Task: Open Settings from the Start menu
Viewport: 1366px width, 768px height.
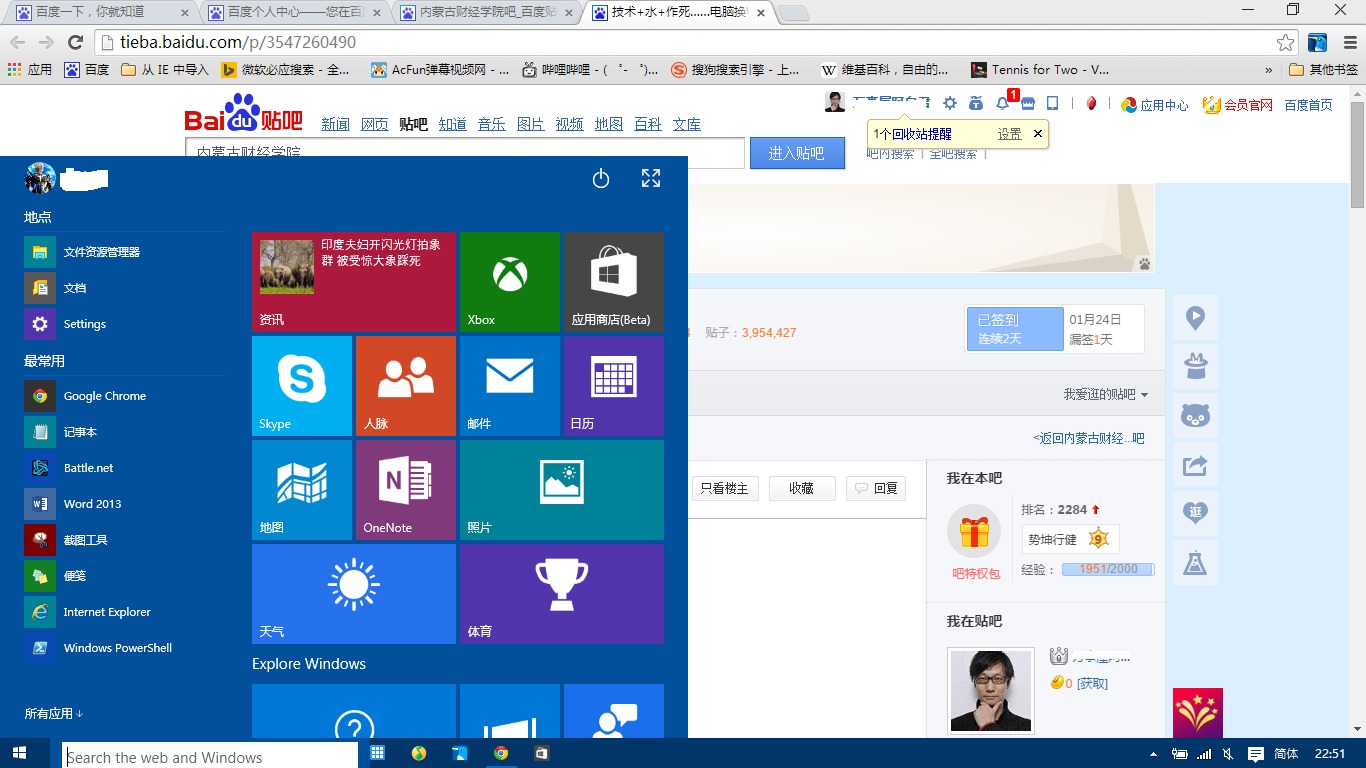Action: [x=125, y=324]
